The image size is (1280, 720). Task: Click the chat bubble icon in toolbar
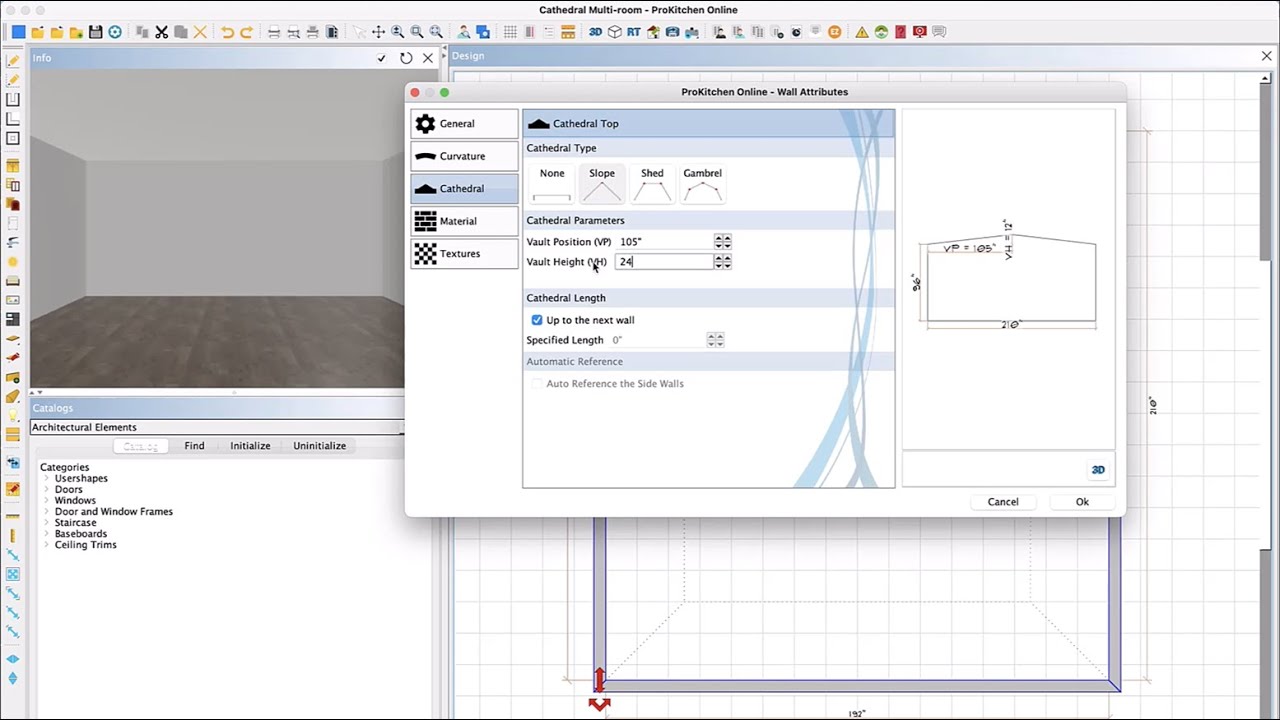coord(939,32)
